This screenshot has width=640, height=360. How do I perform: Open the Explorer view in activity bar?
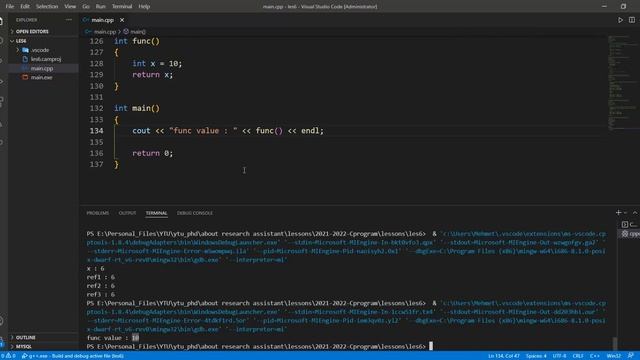[2, 21]
